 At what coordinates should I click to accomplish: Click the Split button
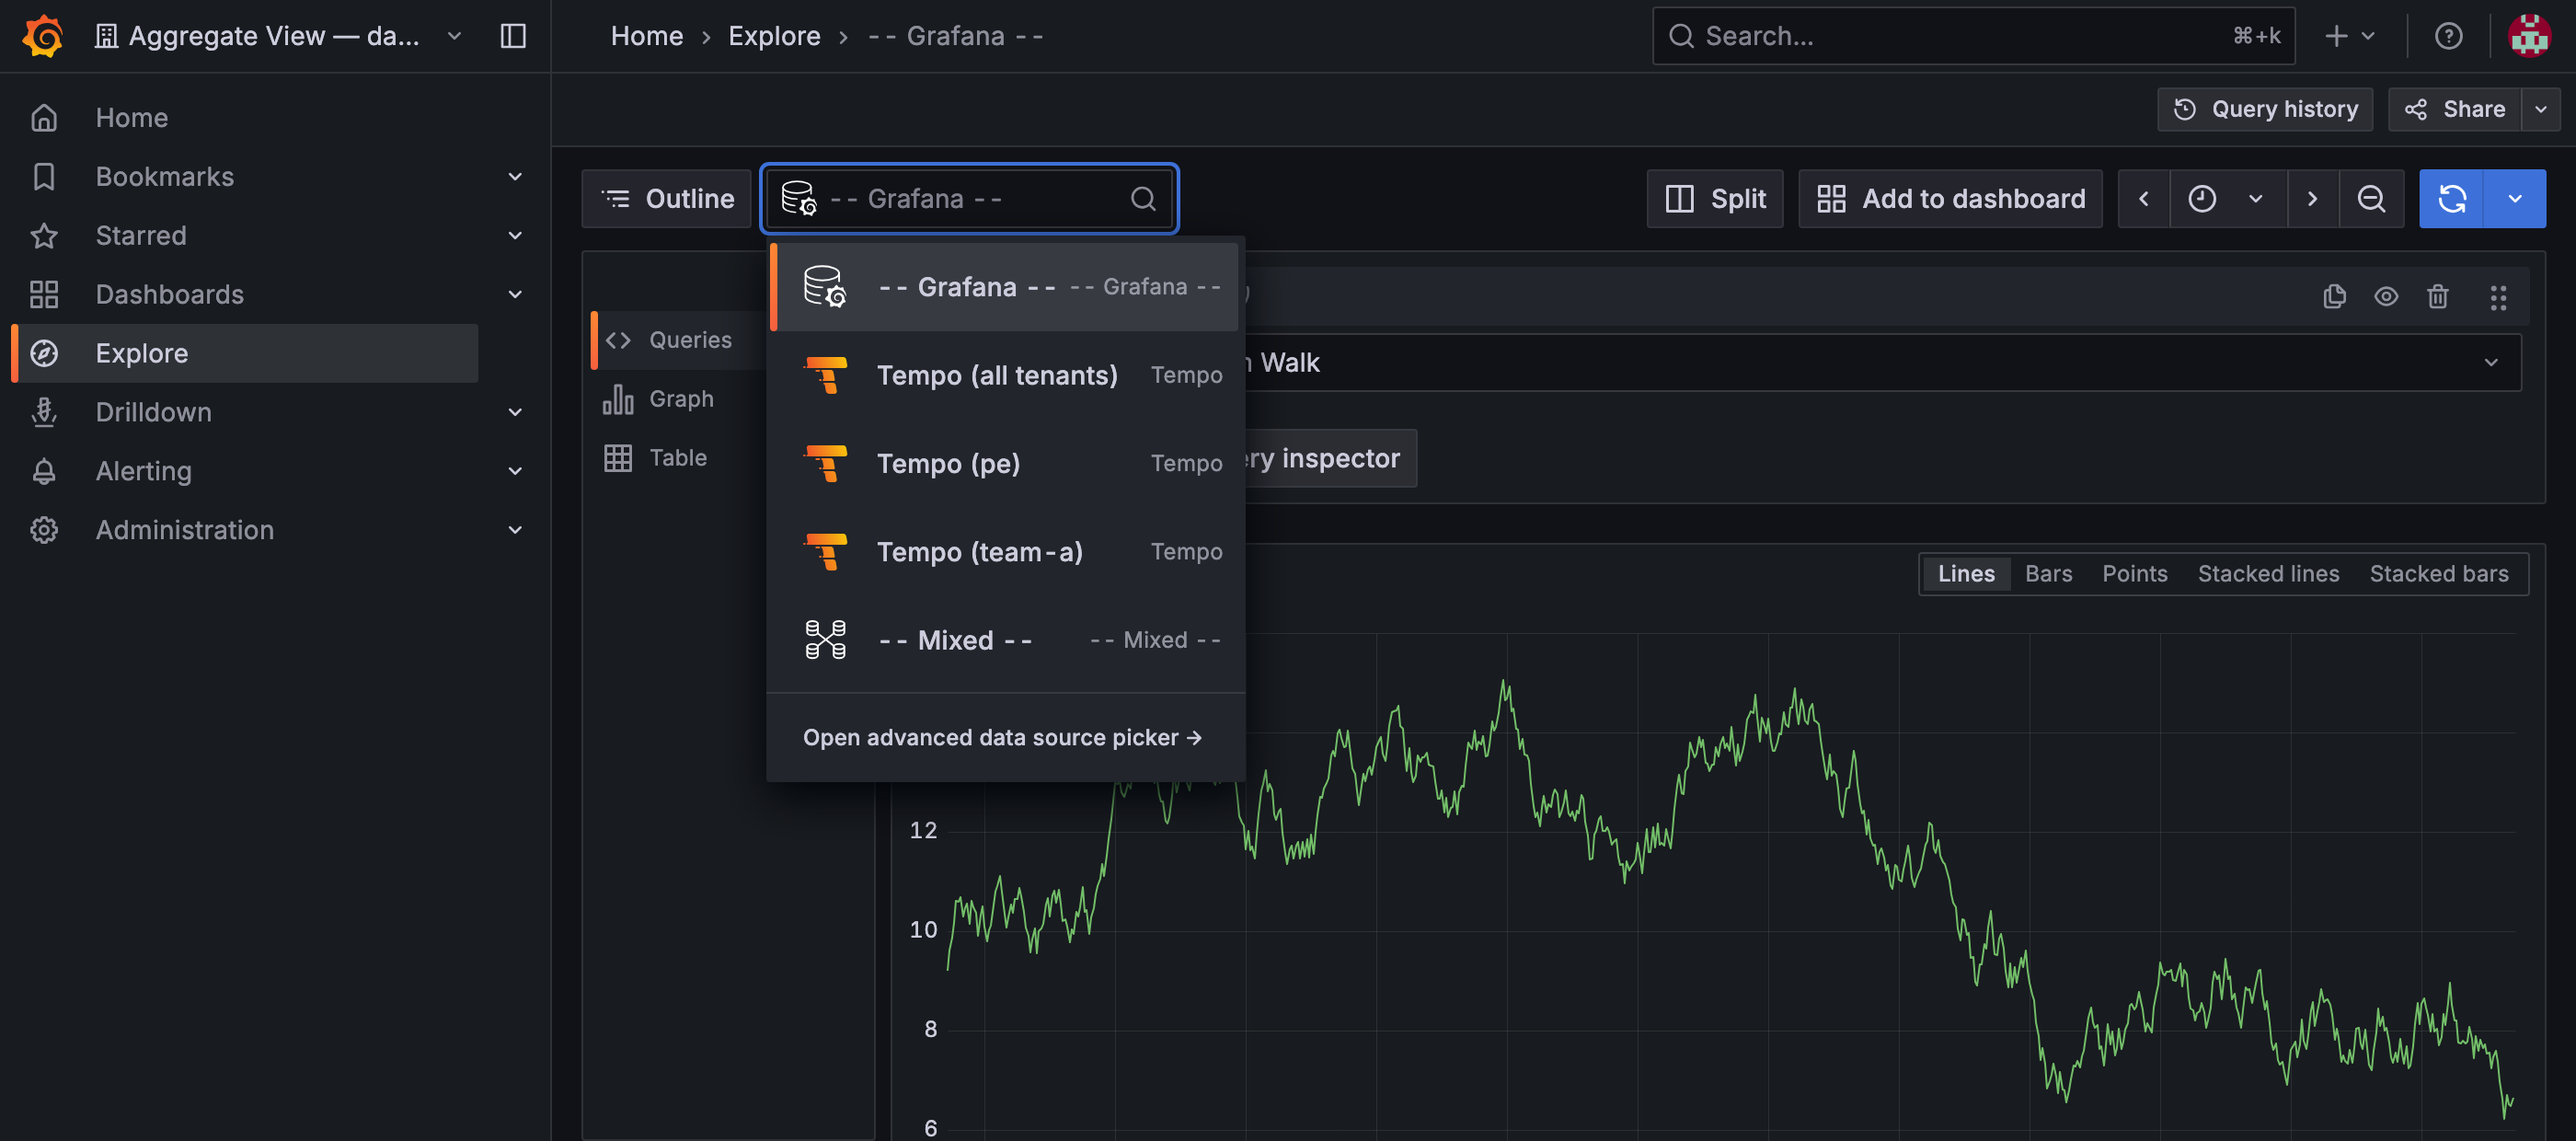coord(1715,199)
